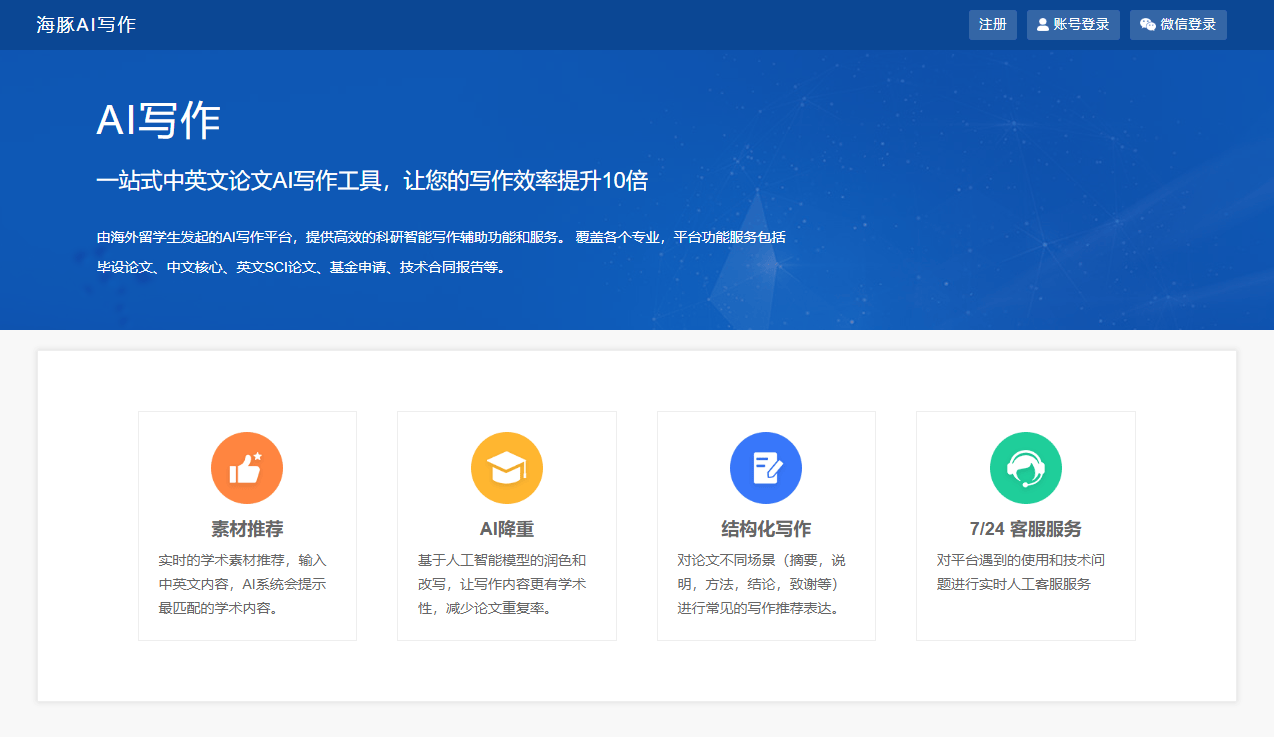
Task: Select the 结构化写作 heading
Action: (766, 529)
